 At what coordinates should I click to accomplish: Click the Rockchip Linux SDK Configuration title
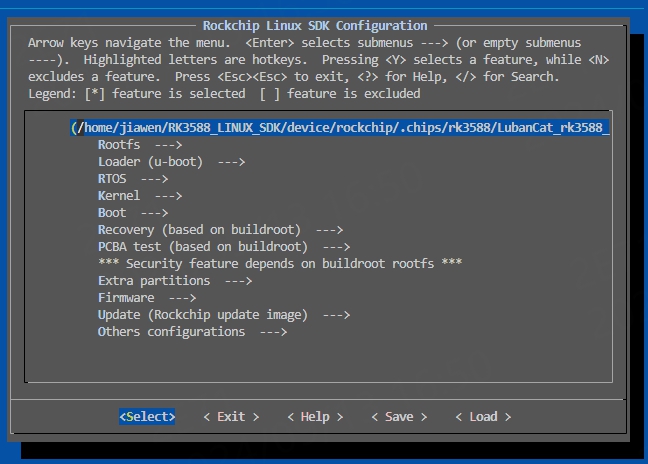pyautogui.click(x=315, y=26)
